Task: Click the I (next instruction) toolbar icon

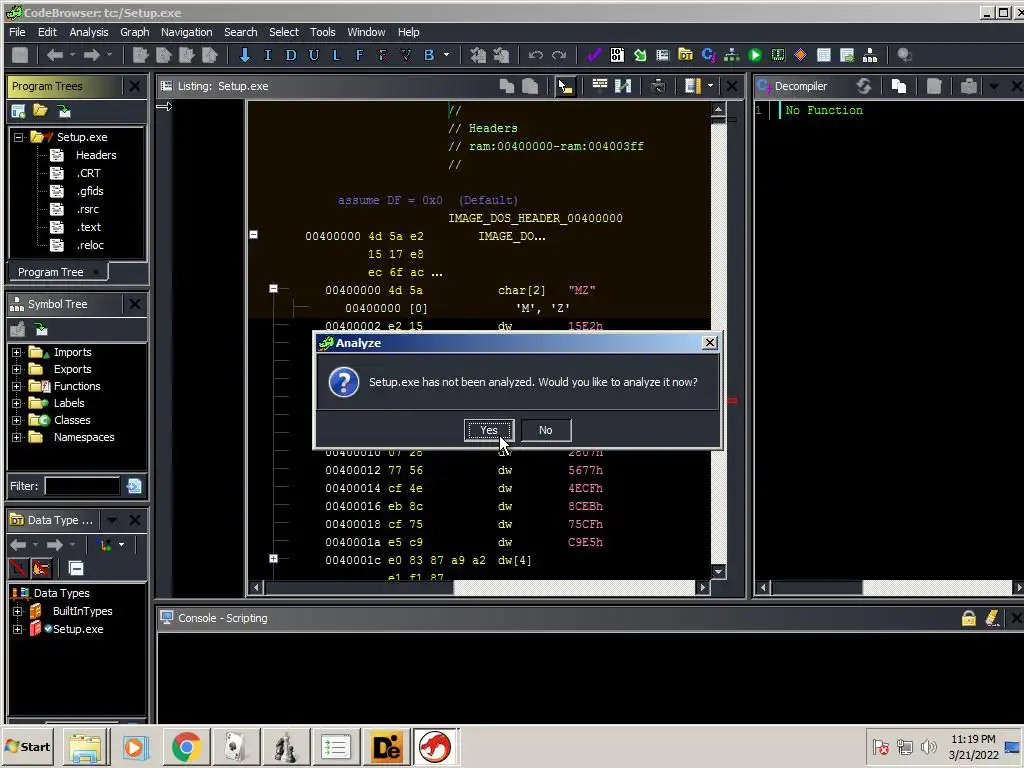Action: tap(268, 55)
